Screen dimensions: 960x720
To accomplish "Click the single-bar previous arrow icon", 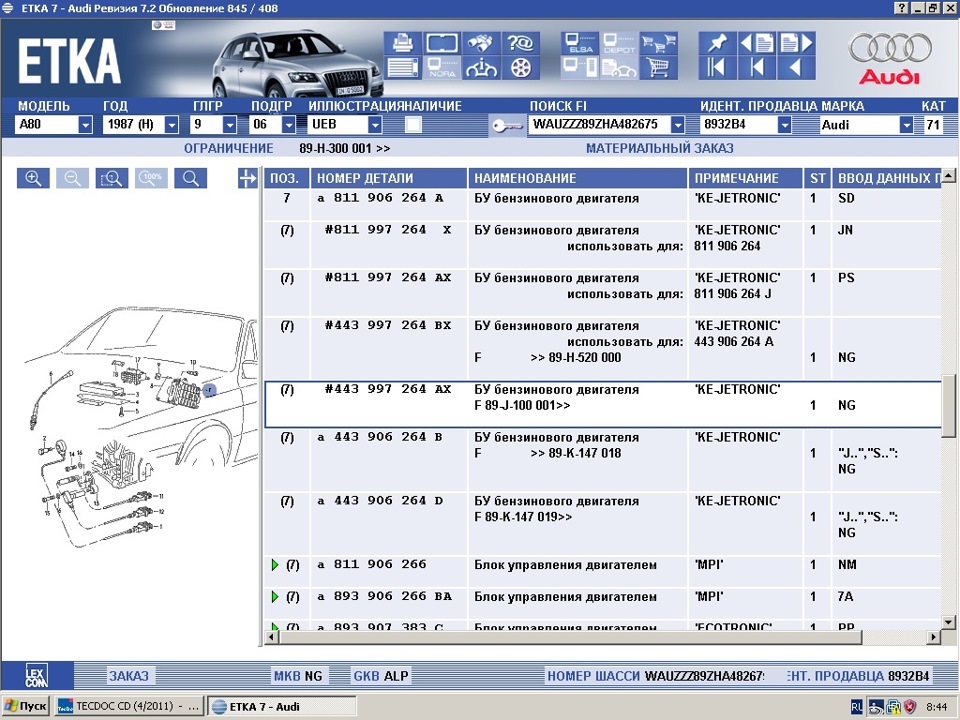I will [x=757, y=68].
